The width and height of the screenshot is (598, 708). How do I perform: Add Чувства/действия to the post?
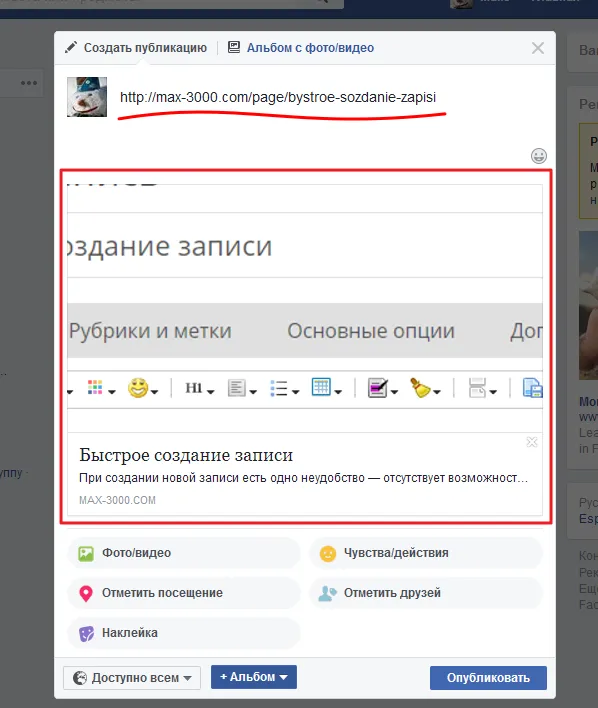tap(425, 553)
